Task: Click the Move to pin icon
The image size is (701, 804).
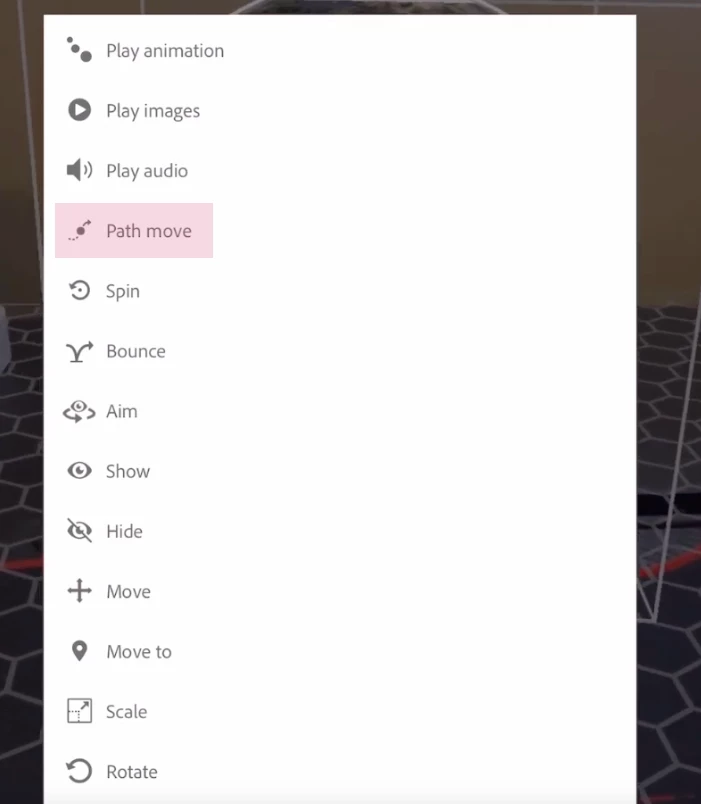Action: tap(79, 651)
